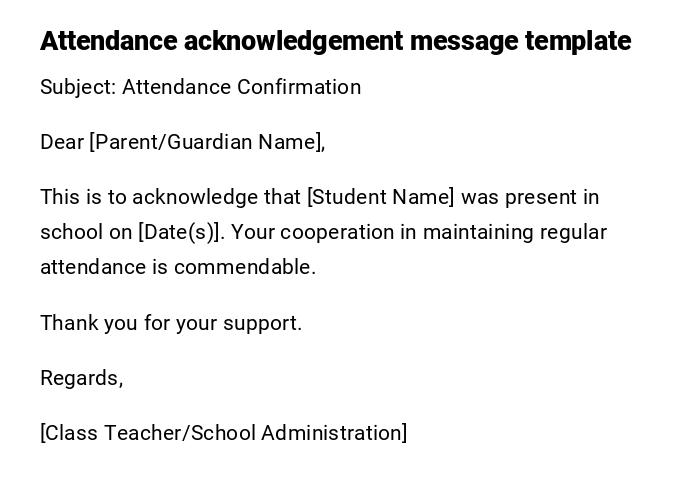Click the [Class Teacher/School Administration] placeholder
The height and width of the screenshot is (495, 700).
pyautogui.click(x=223, y=433)
